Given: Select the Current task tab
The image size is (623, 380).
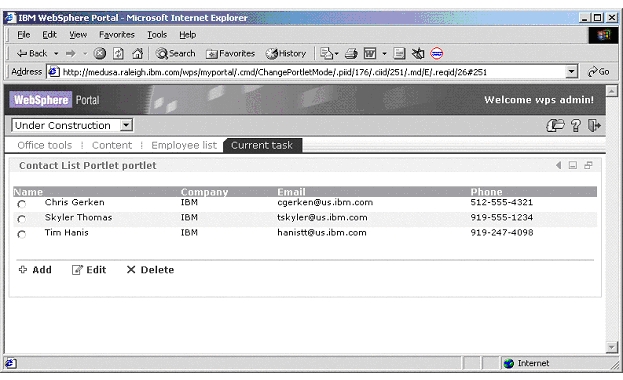Looking at the screenshot, I should coord(262,145).
